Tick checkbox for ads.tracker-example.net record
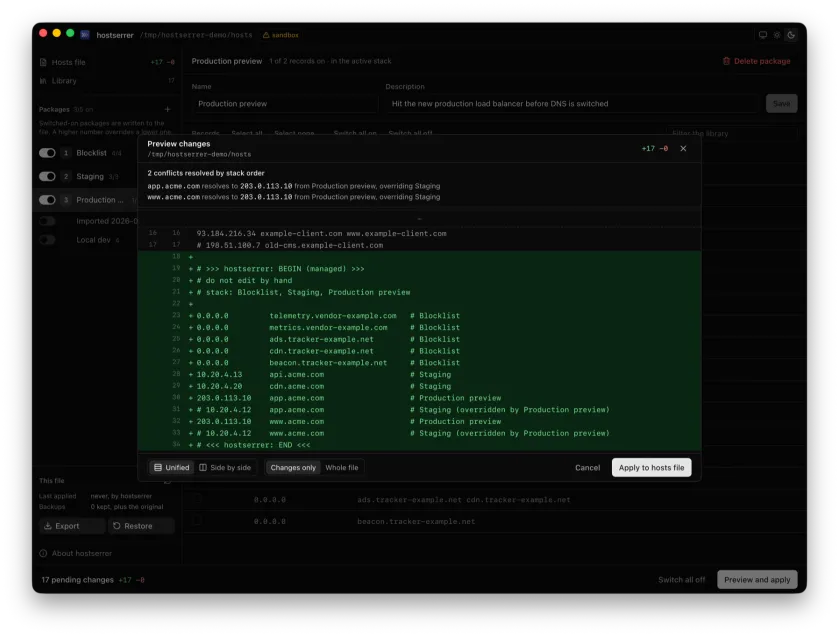The image size is (840, 637). point(198,499)
